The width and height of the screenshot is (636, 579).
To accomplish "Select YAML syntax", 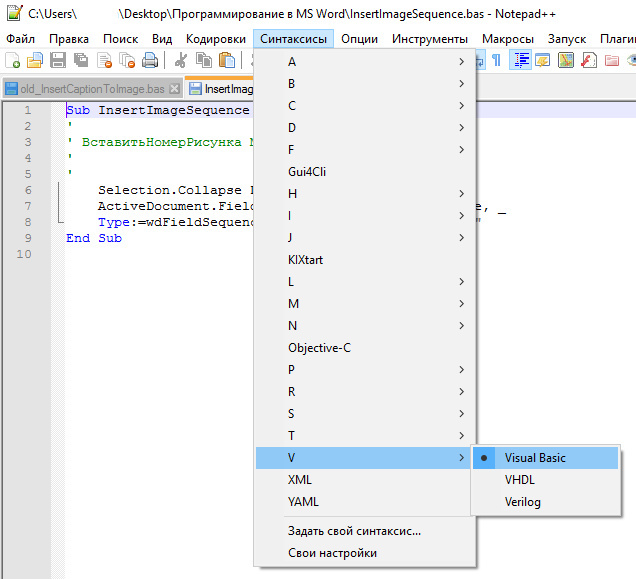I will pos(364,502).
